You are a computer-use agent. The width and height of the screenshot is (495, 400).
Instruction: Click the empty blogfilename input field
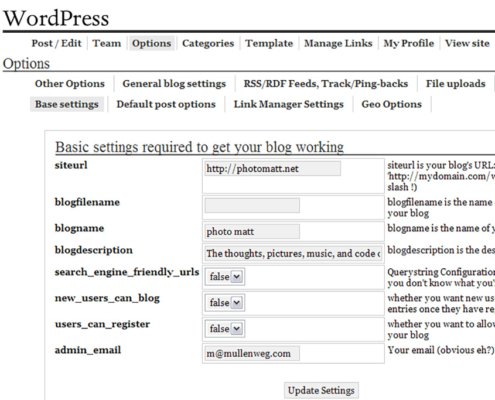(252, 205)
